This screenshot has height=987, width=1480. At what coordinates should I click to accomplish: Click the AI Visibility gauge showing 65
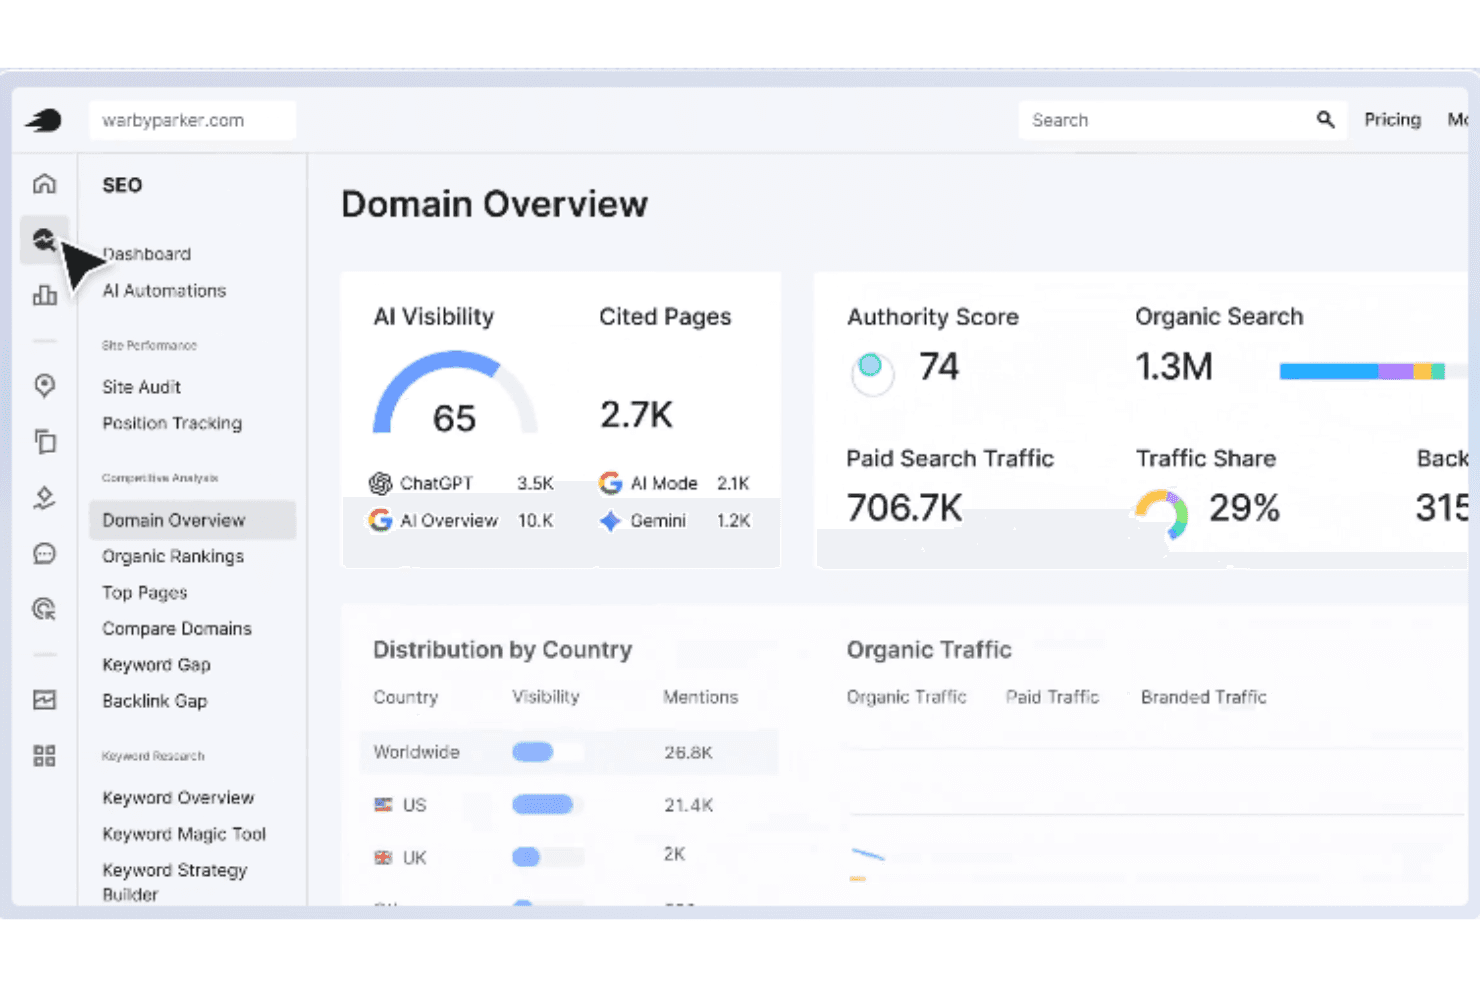click(x=455, y=392)
